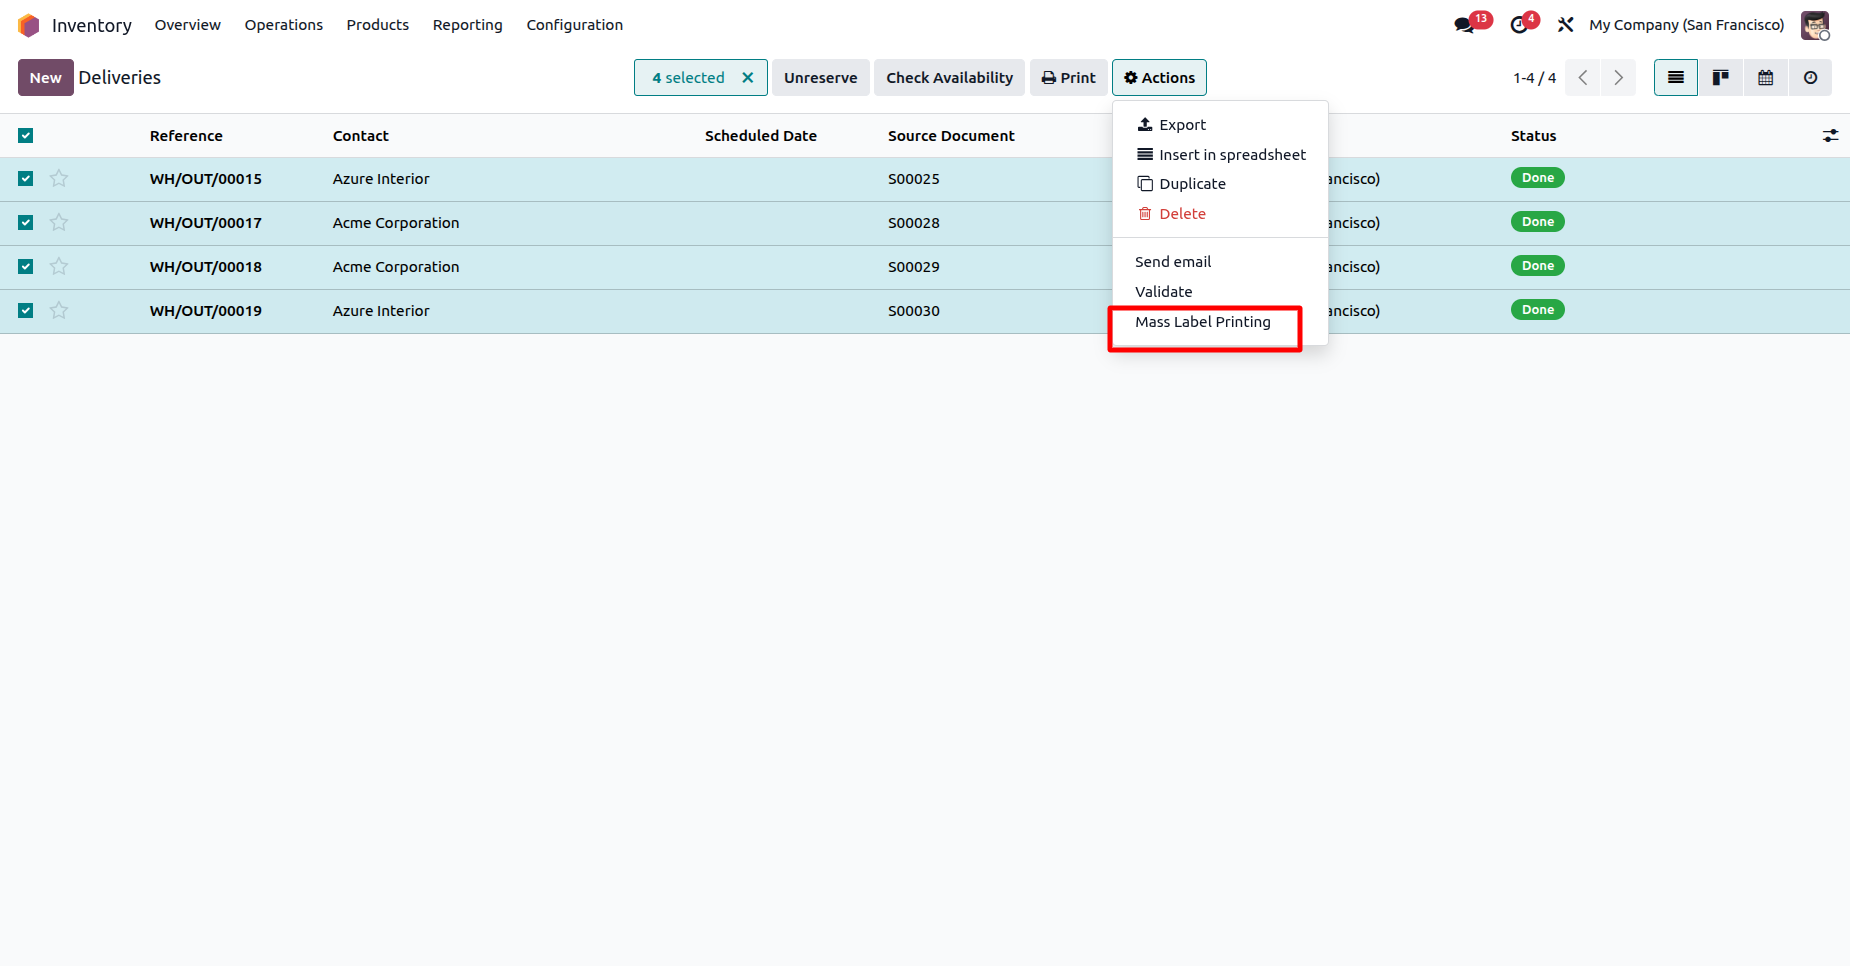Collapse the Actions dropdown

click(x=1159, y=78)
